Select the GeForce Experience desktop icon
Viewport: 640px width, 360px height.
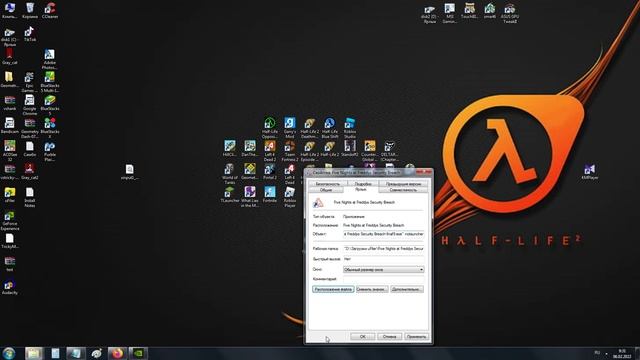point(9,221)
